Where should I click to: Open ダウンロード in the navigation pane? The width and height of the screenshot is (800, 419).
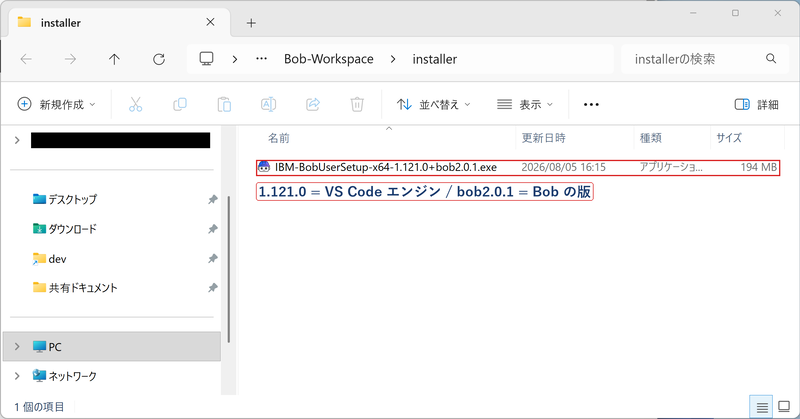click(x=72, y=229)
